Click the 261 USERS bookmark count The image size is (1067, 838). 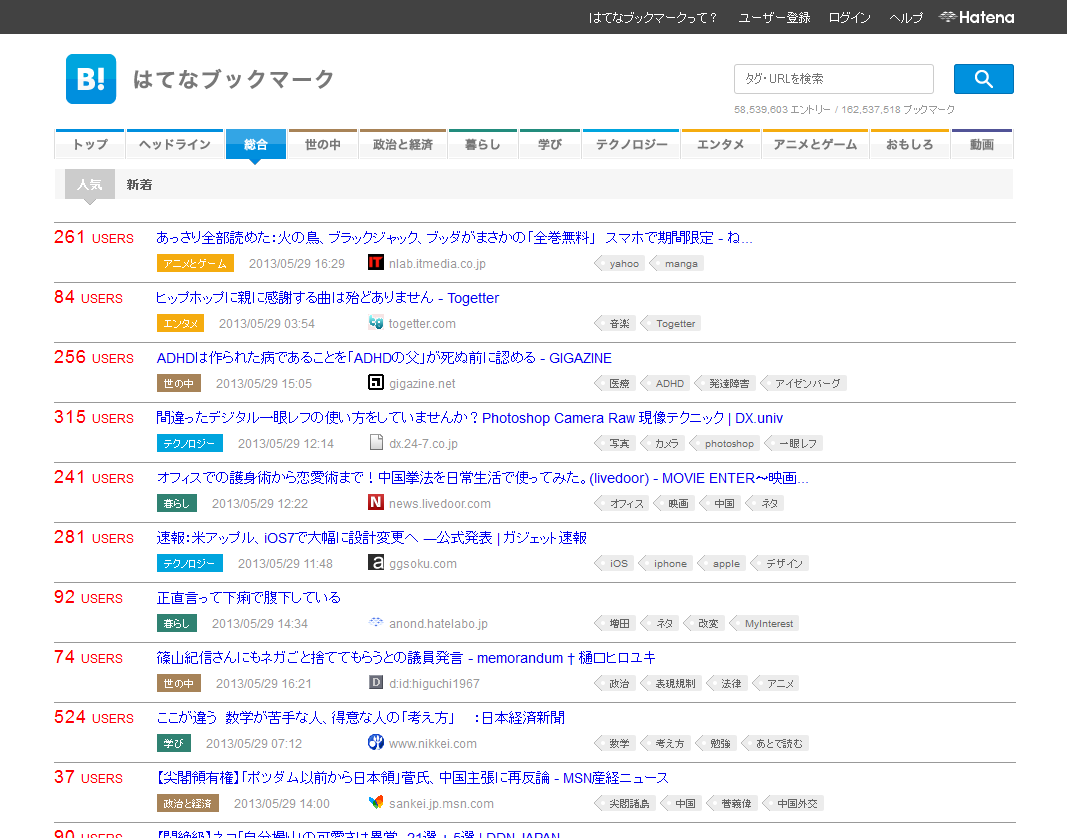pyautogui.click(x=94, y=237)
